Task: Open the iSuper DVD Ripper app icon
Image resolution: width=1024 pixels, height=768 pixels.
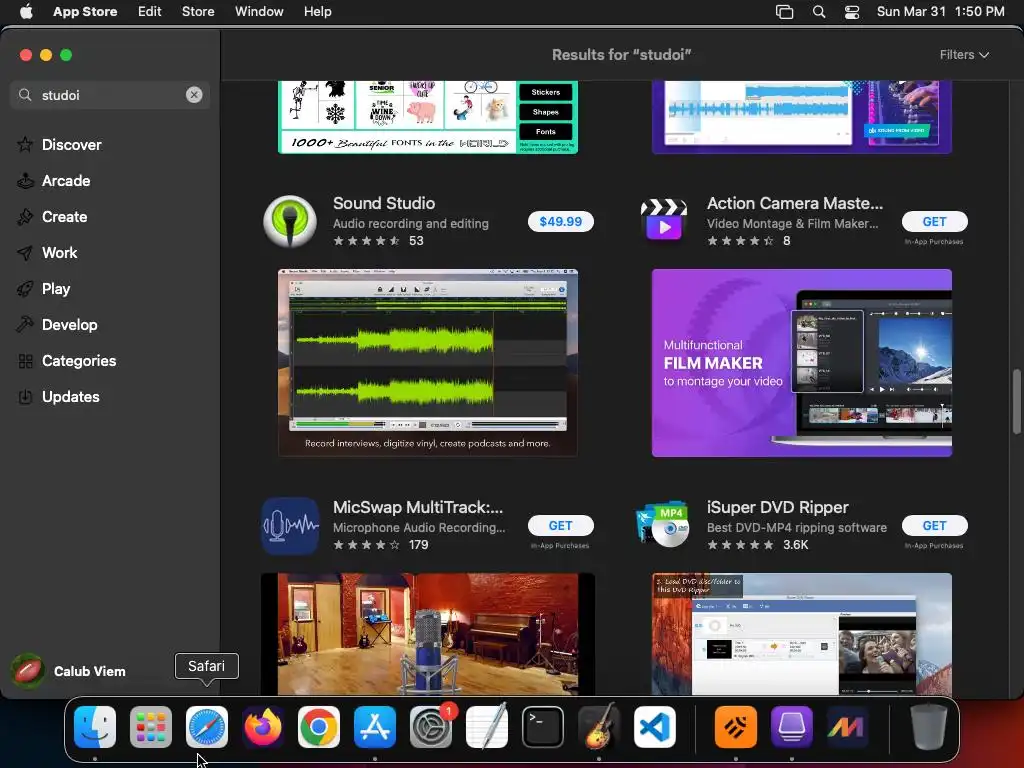Action: (664, 526)
